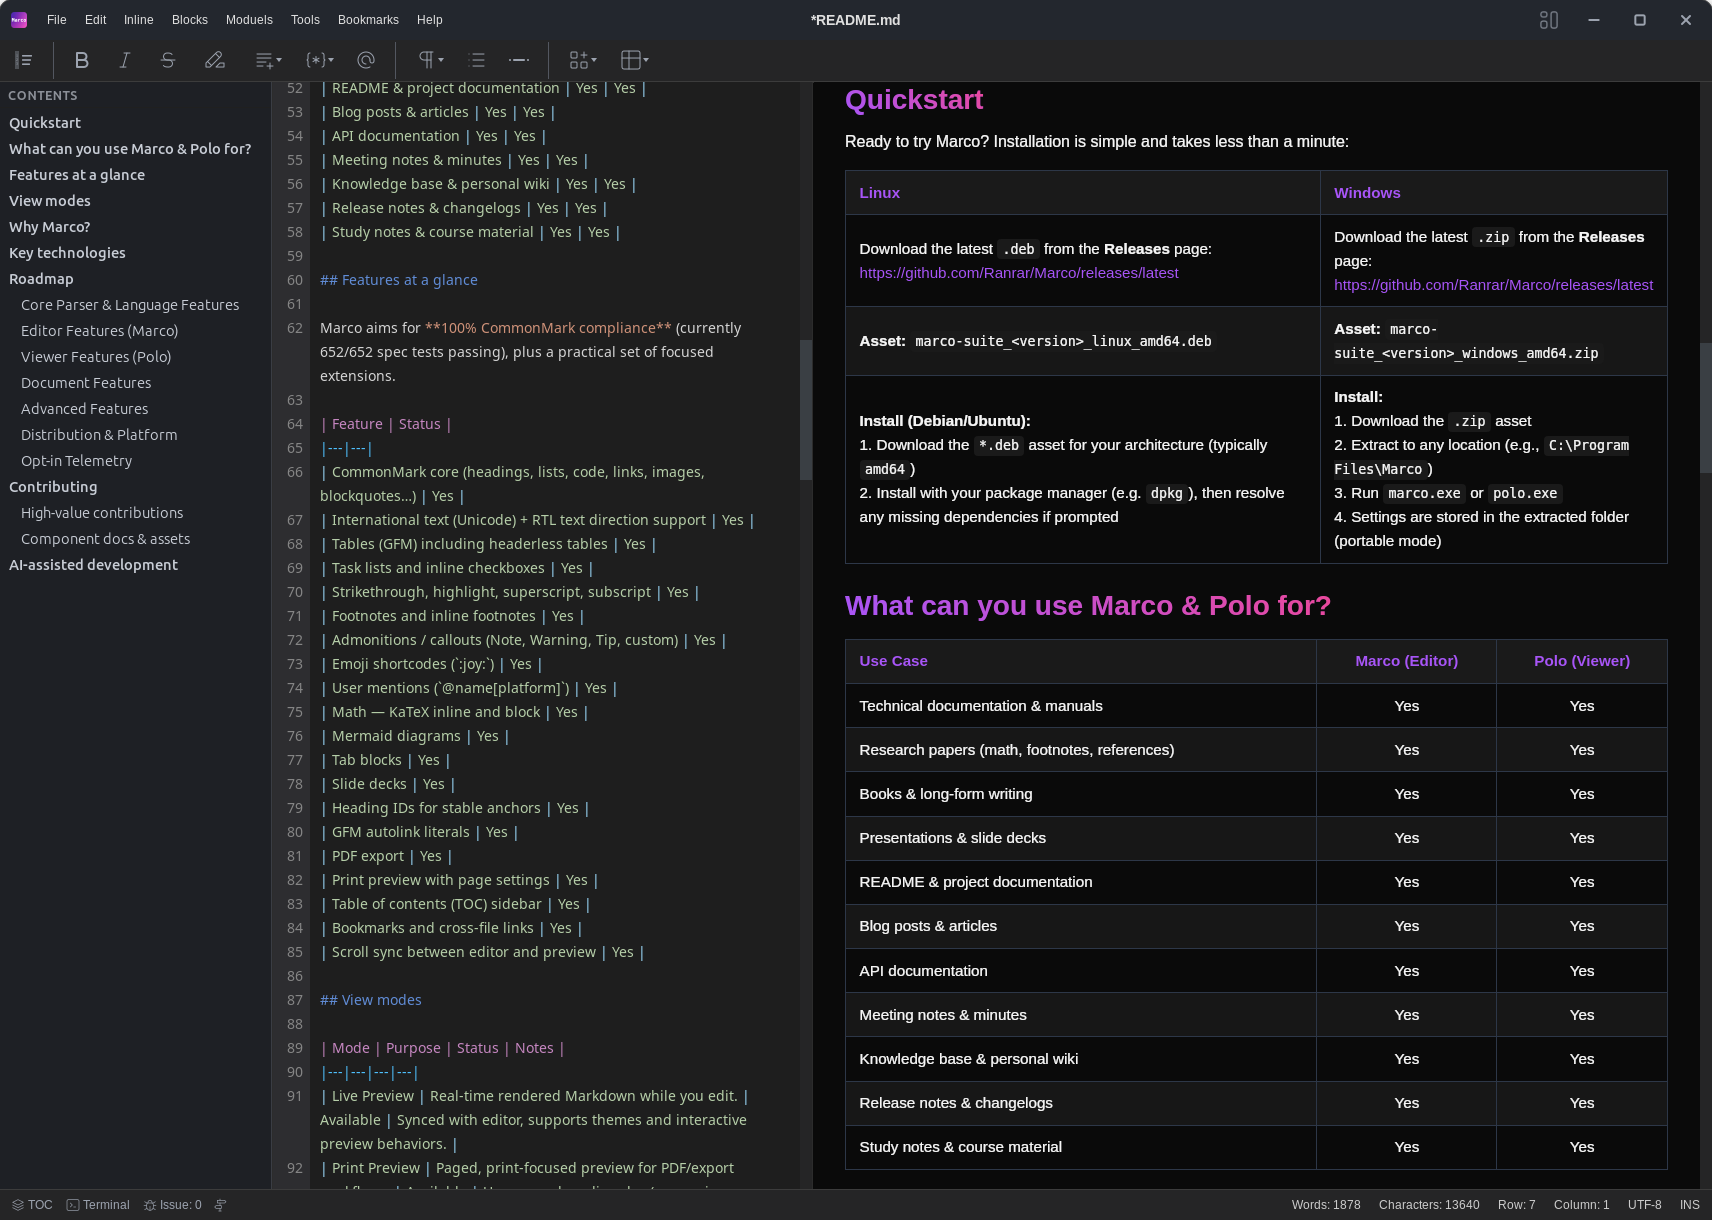Screen dimensions: 1712x1220
Task: Apply strikethrough formatting from toolbar
Action: 168,60
